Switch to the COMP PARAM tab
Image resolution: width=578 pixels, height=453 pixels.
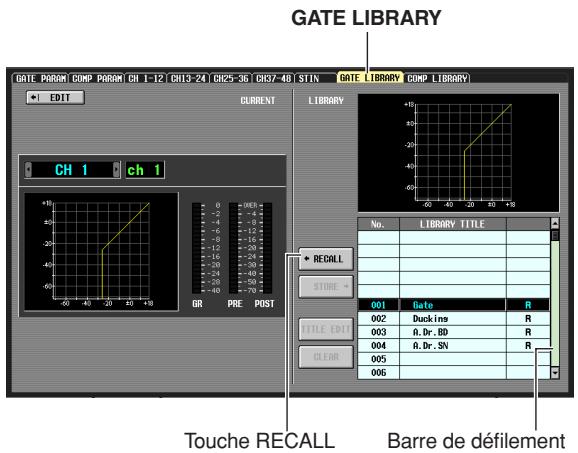97,79
